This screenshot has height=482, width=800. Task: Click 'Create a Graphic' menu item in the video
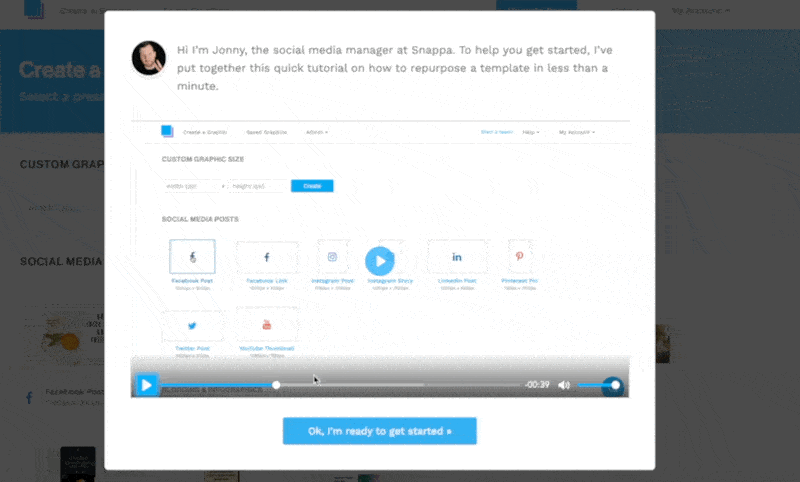[205, 132]
